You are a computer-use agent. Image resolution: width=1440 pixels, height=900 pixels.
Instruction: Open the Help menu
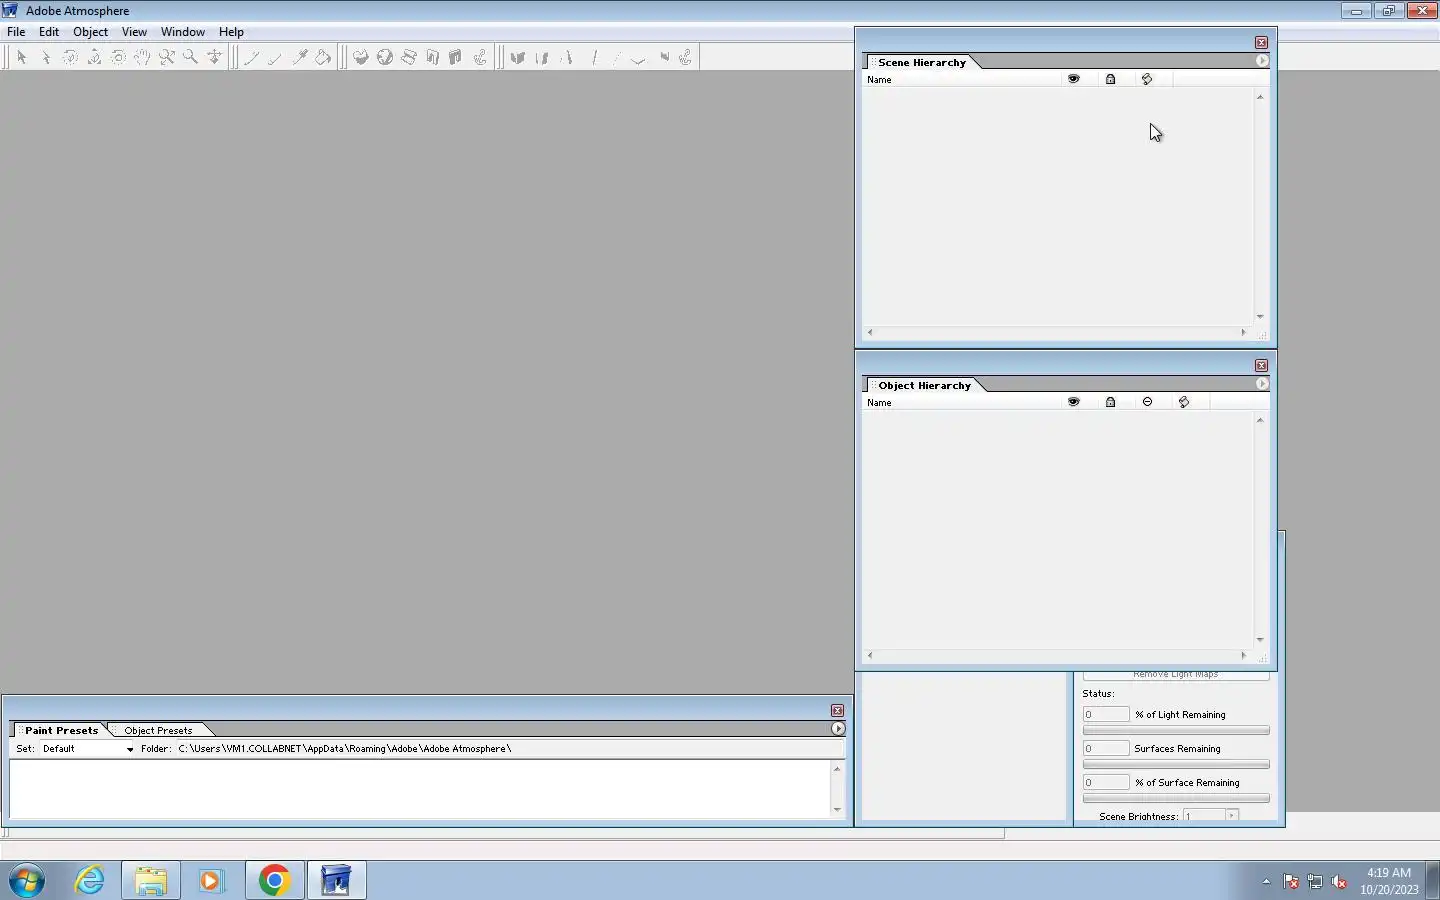pos(231,32)
